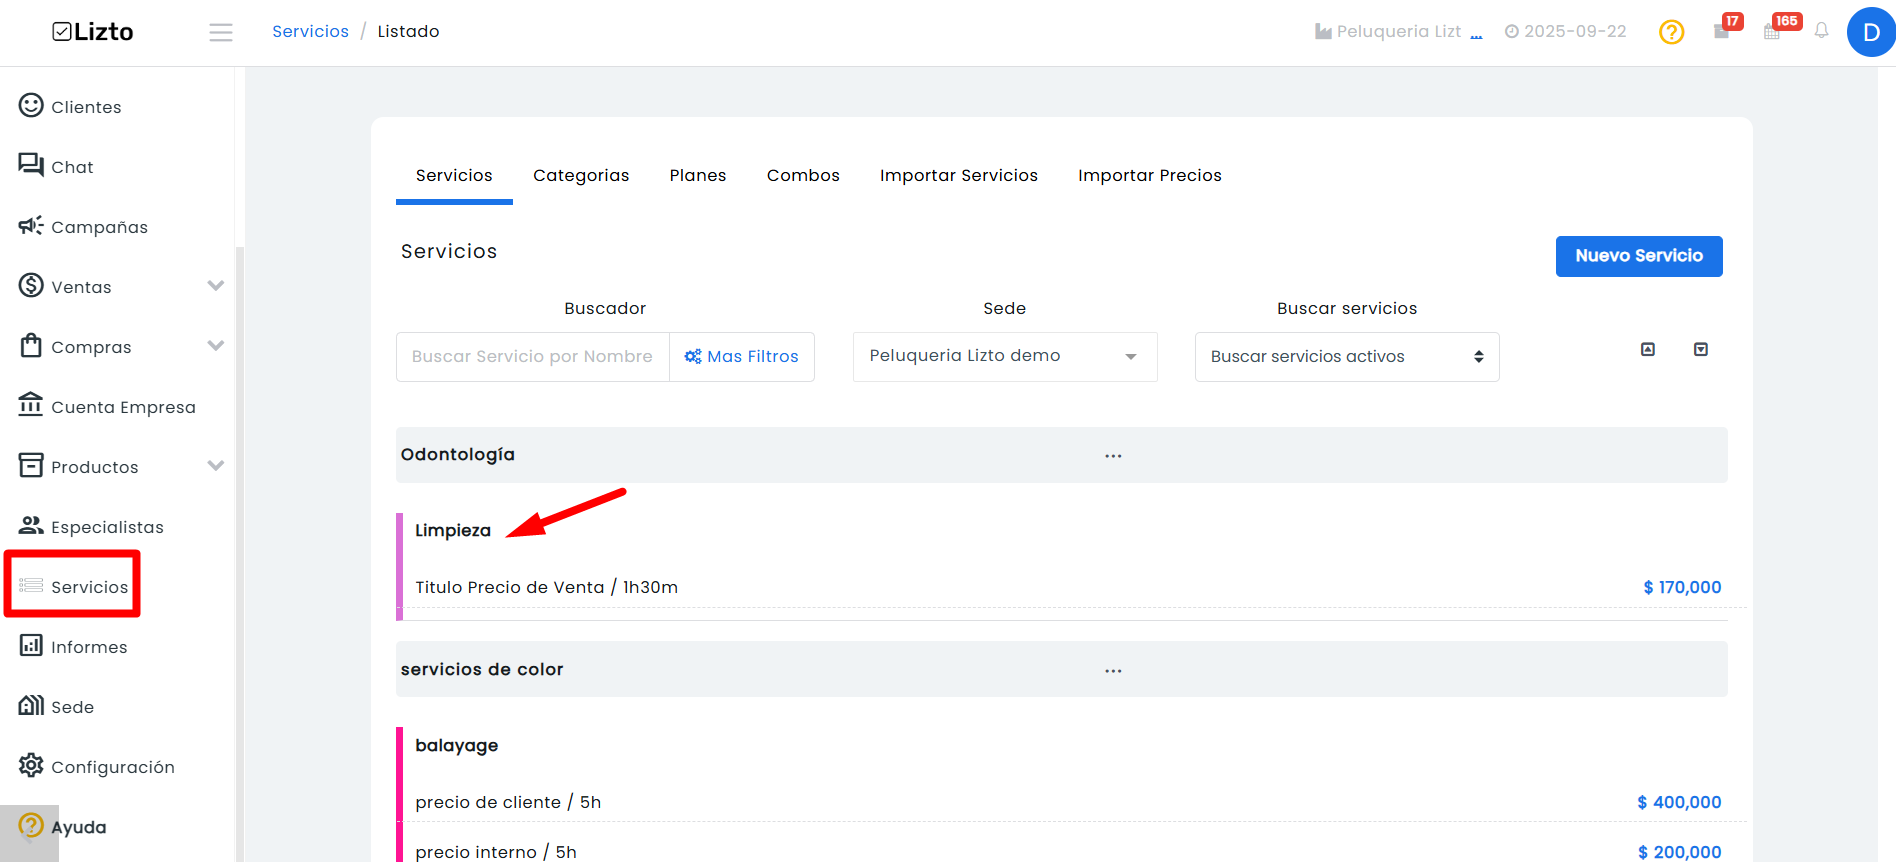Click the Buscar Servicio por Nombre field
1896x862 pixels.
point(533,356)
